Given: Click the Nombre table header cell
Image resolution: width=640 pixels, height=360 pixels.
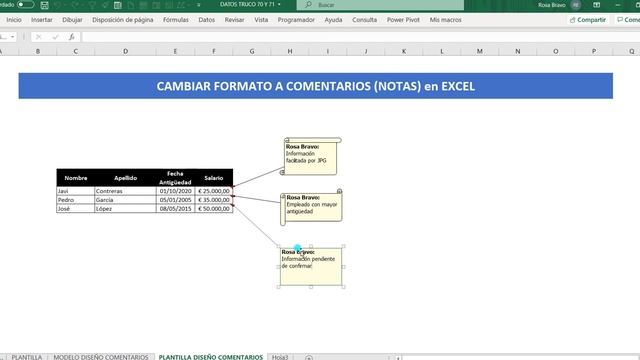Looking at the screenshot, I should pyautogui.click(x=76, y=178).
